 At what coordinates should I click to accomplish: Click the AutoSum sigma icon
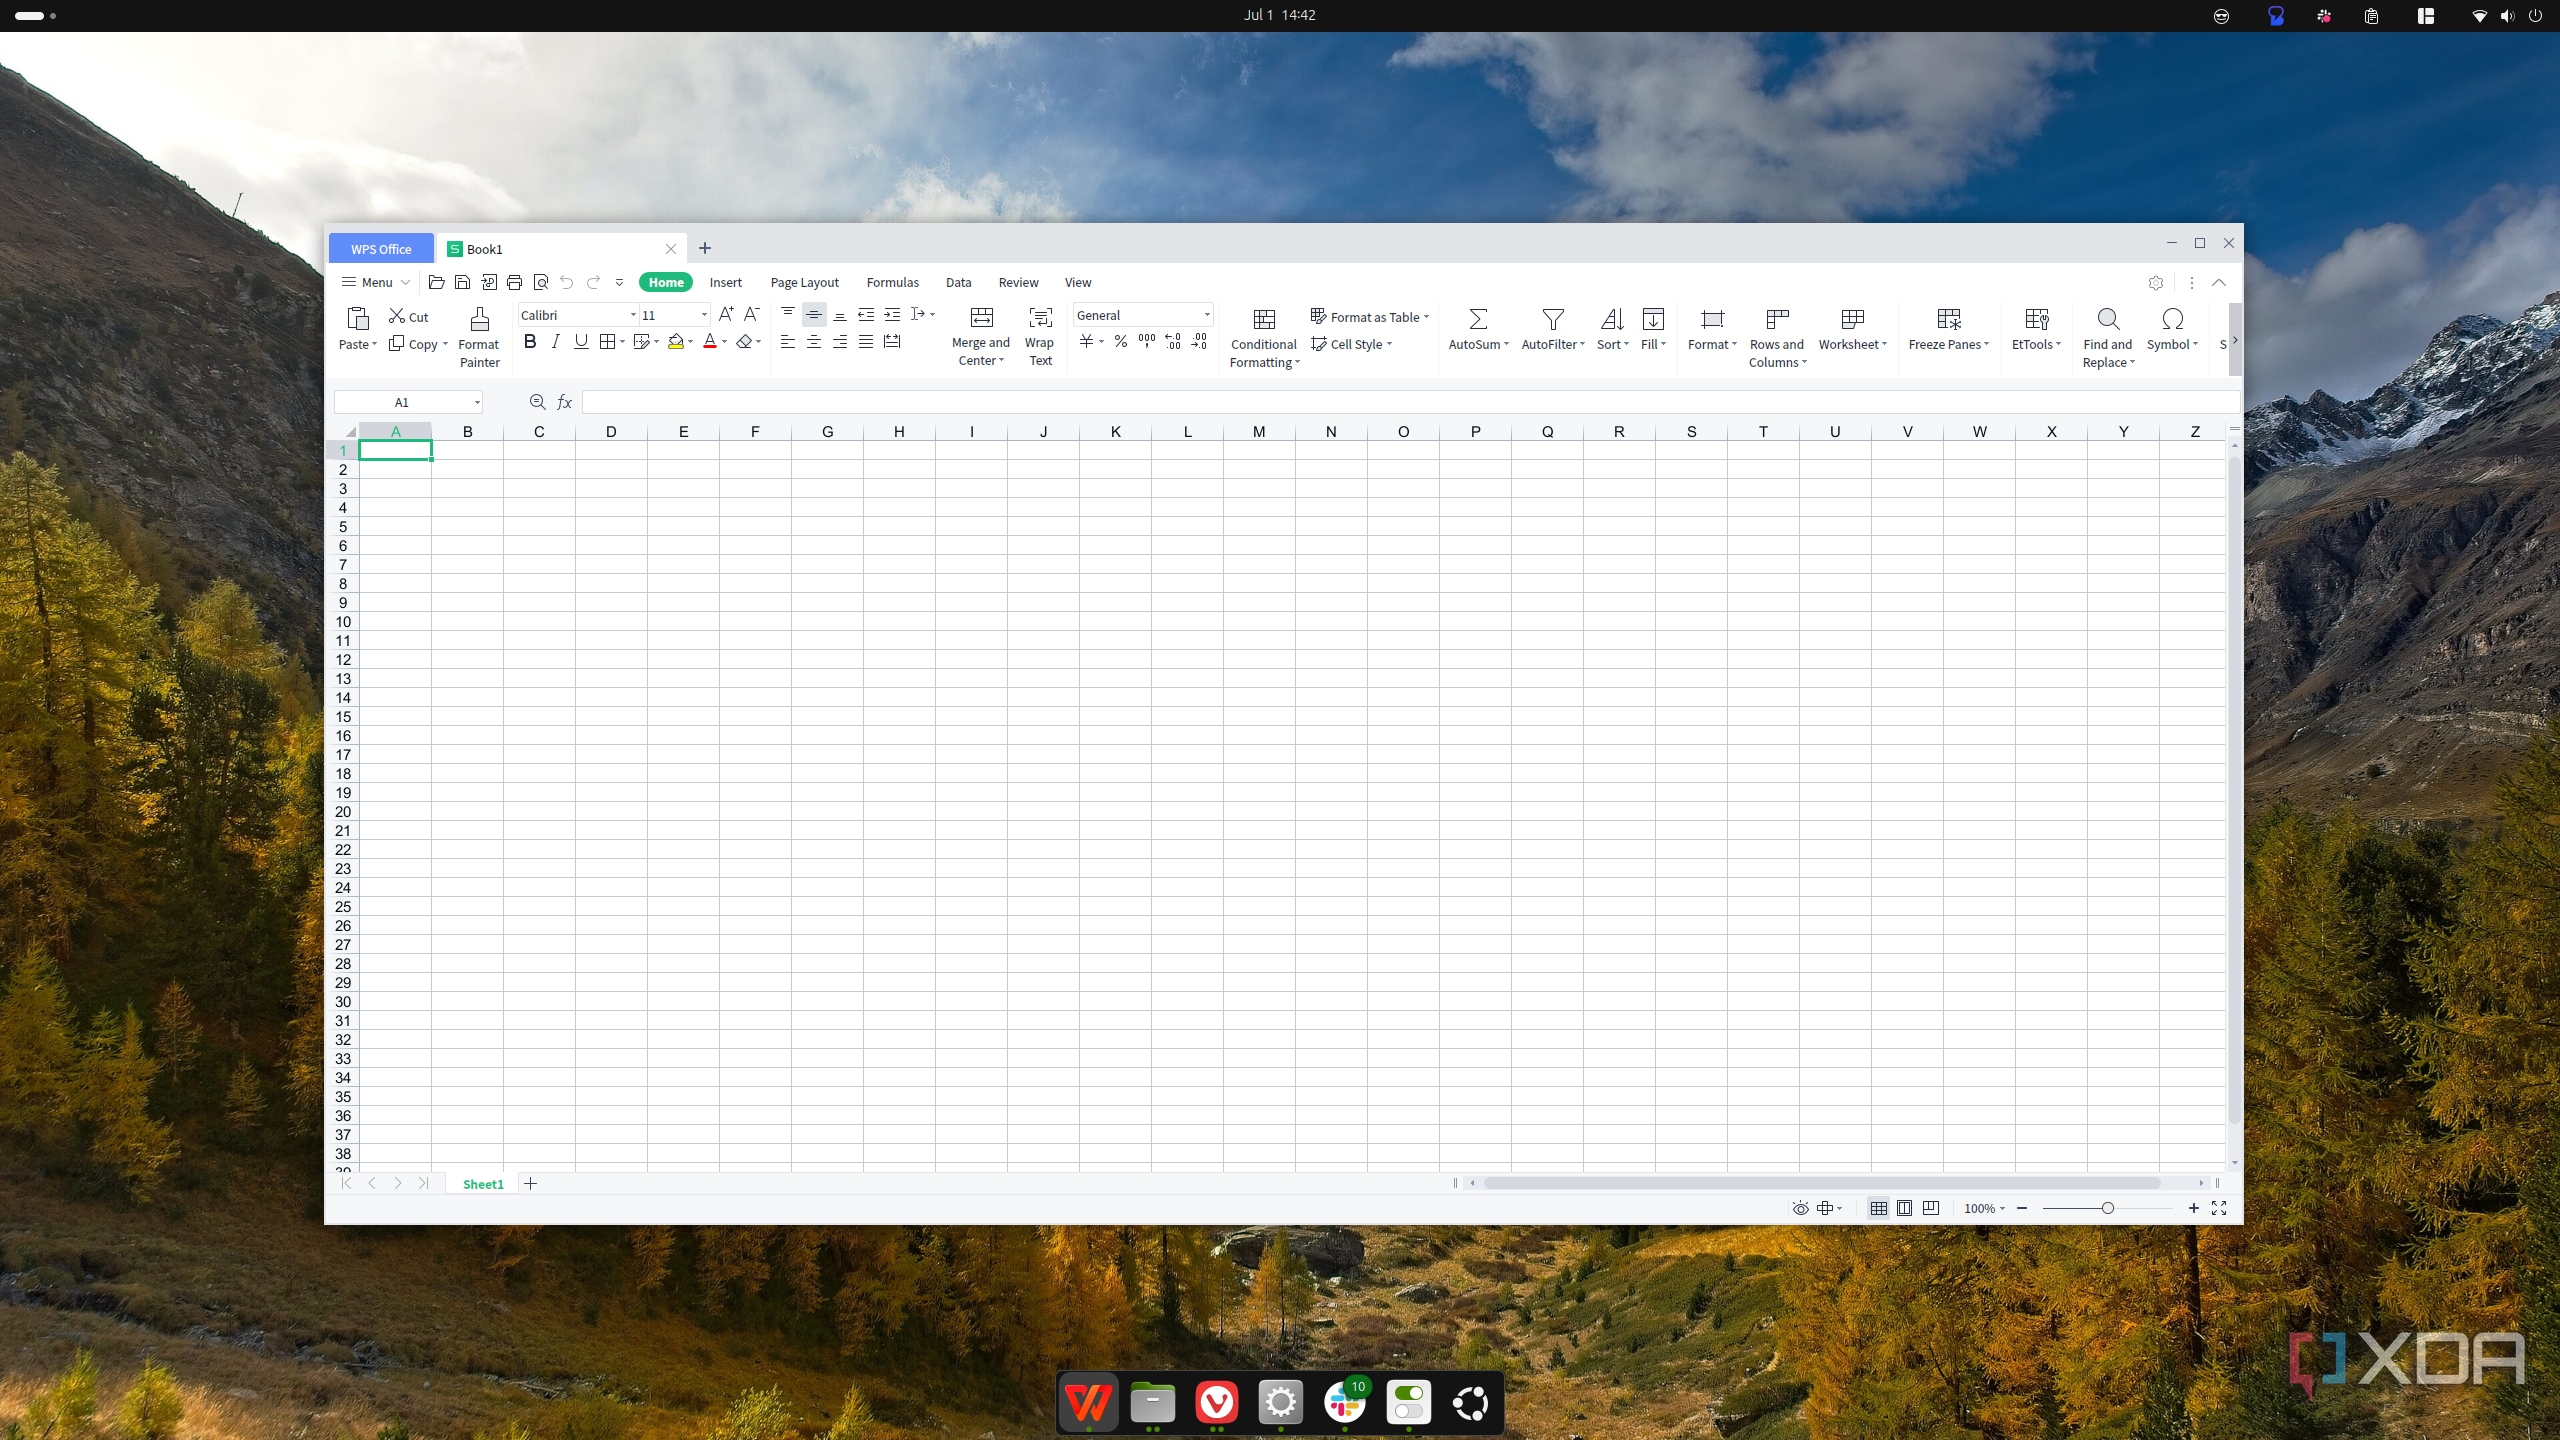coord(1478,319)
